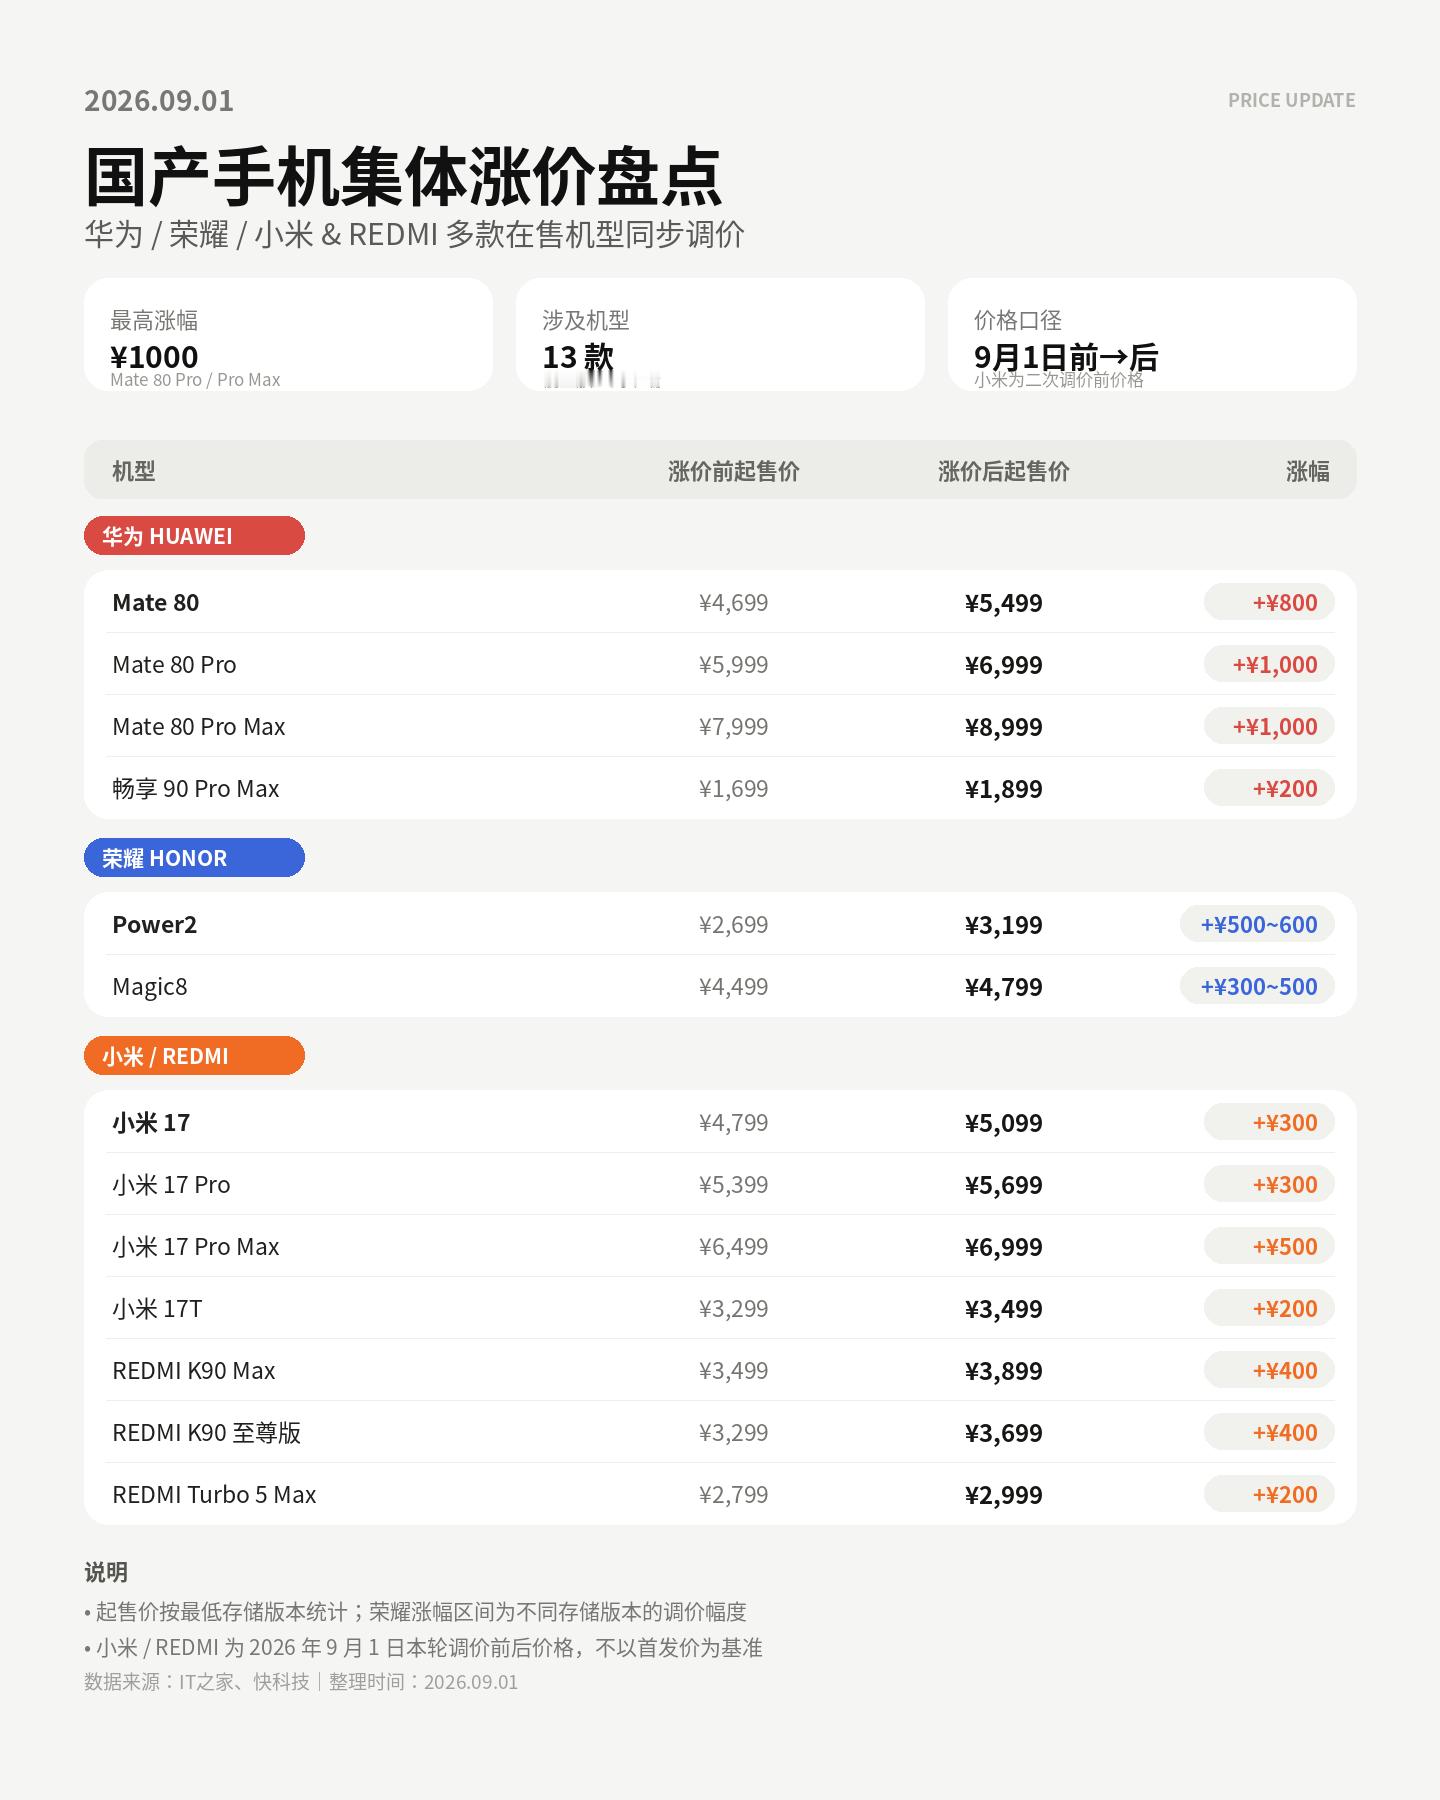The width and height of the screenshot is (1440, 1800).
Task: Click the ¥5,999 price in Mate 80 Pro row
Action: pos(734,665)
